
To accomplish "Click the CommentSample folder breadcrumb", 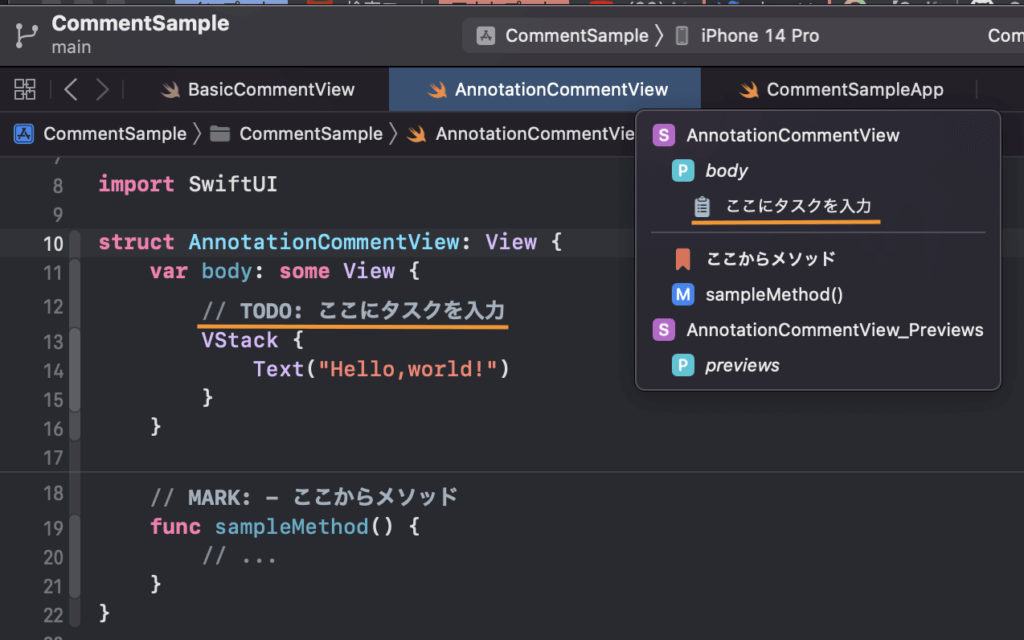I will pos(311,134).
